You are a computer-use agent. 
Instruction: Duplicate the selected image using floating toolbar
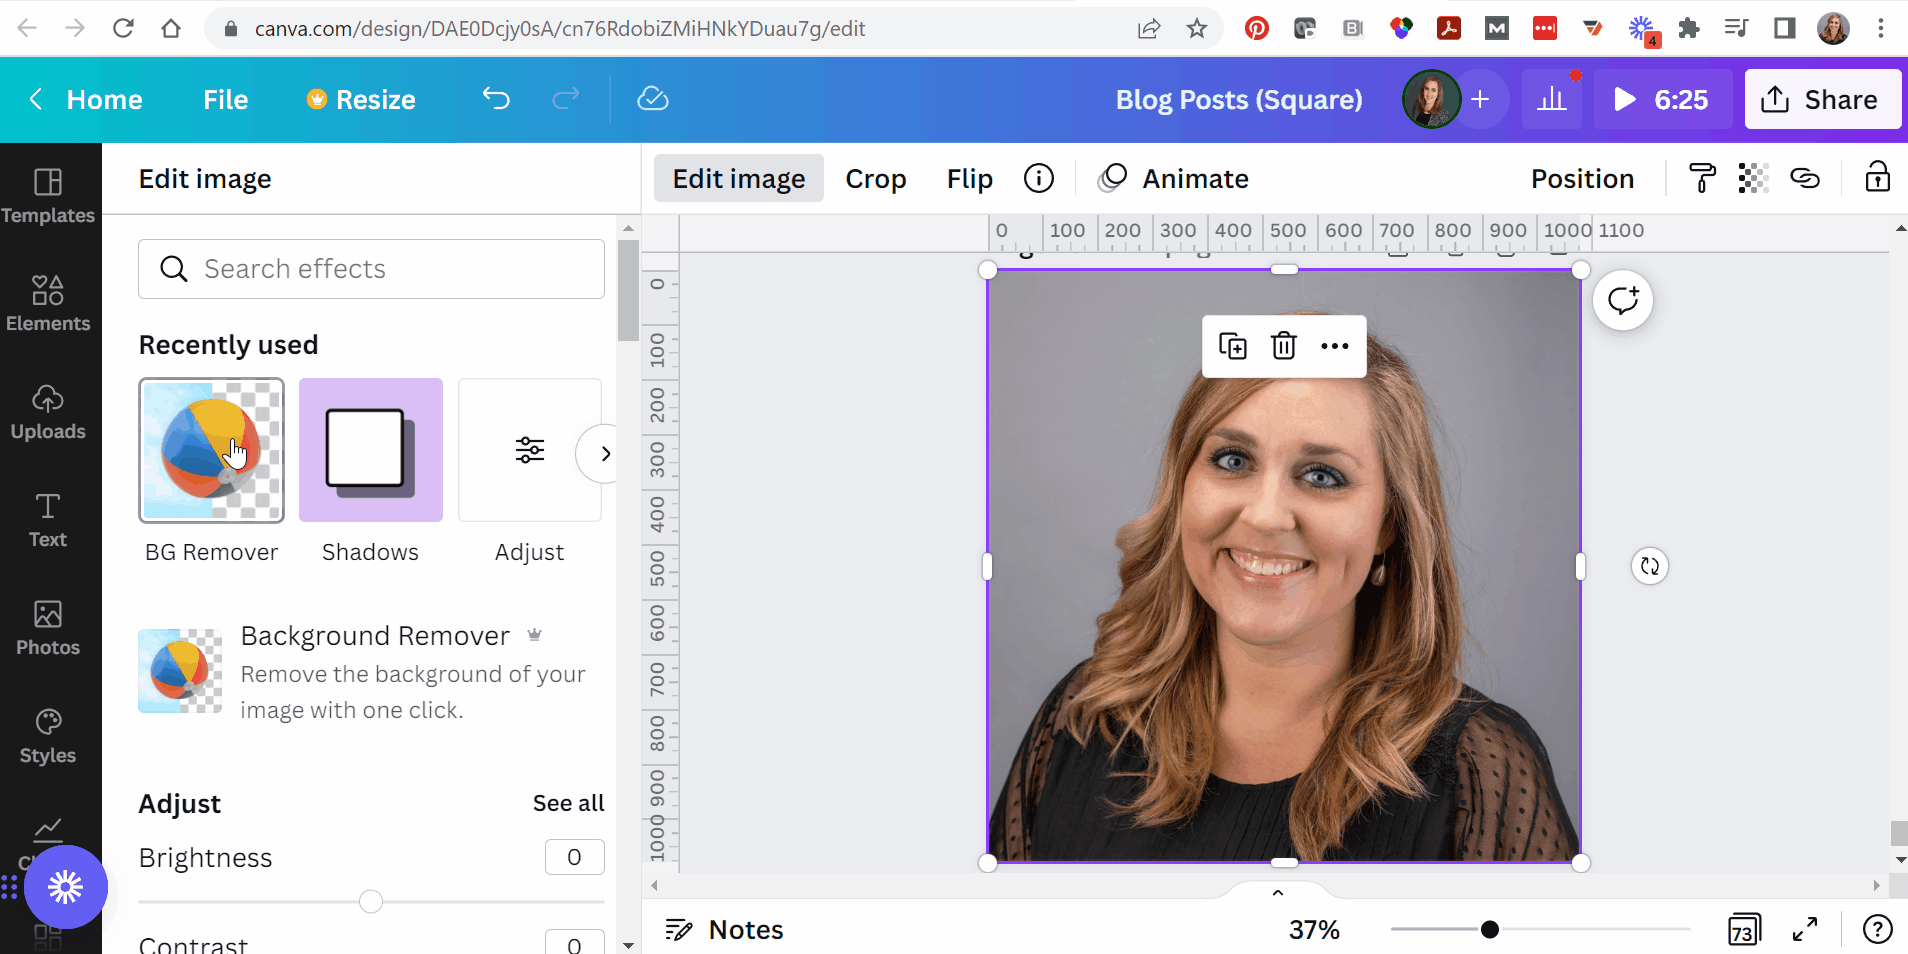1233,346
